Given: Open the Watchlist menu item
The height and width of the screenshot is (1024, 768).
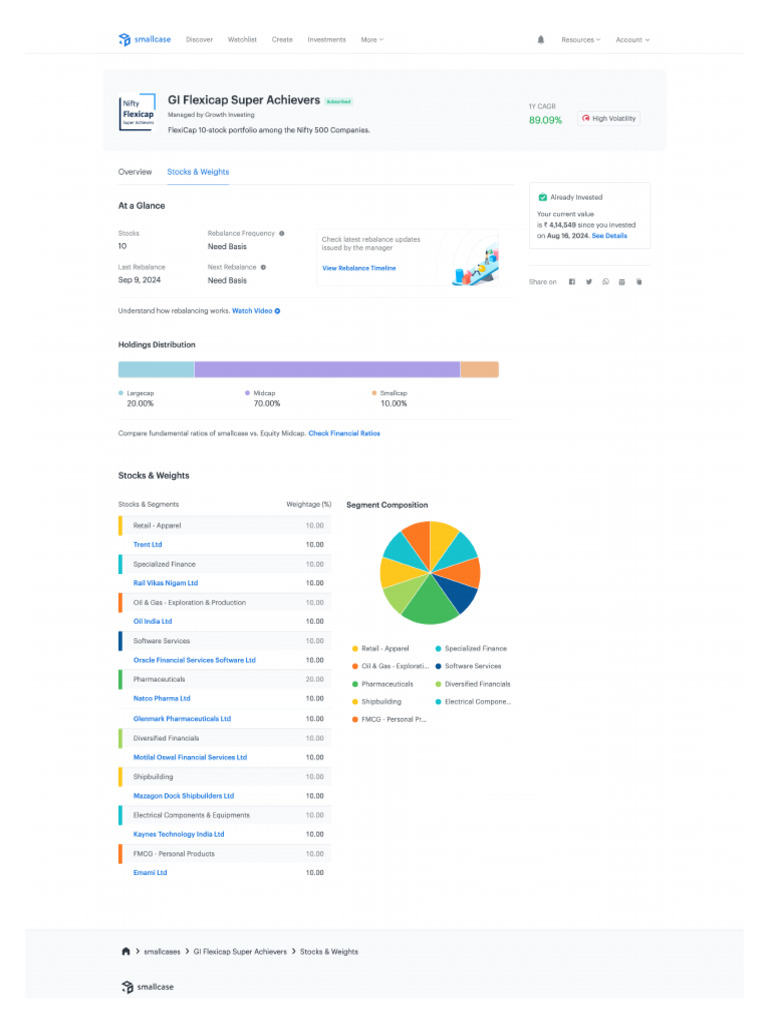Looking at the screenshot, I should [x=242, y=40].
